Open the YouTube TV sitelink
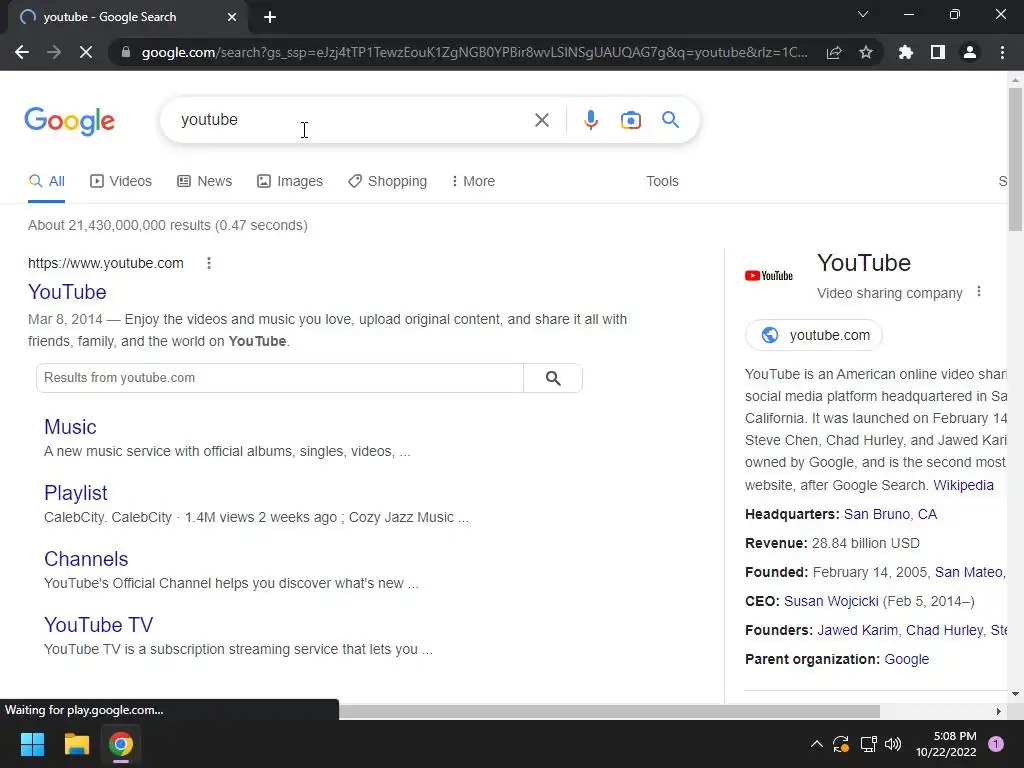The width and height of the screenshot is (1024, 768). pyautogui.click(x=99, y=625)
